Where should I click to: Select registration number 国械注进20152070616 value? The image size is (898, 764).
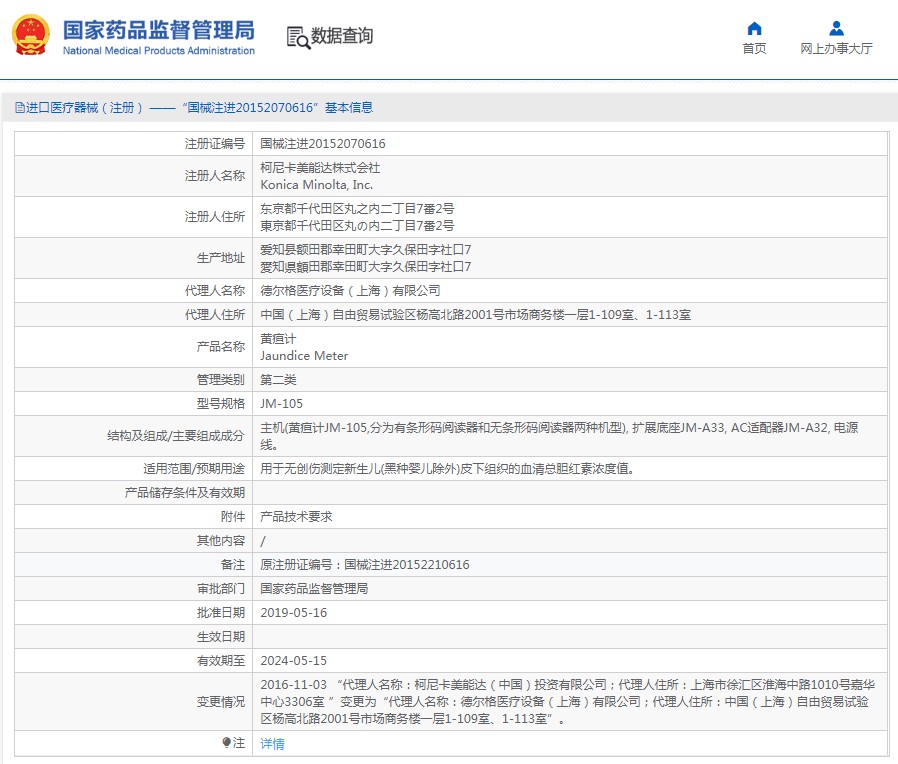[322, 144]
